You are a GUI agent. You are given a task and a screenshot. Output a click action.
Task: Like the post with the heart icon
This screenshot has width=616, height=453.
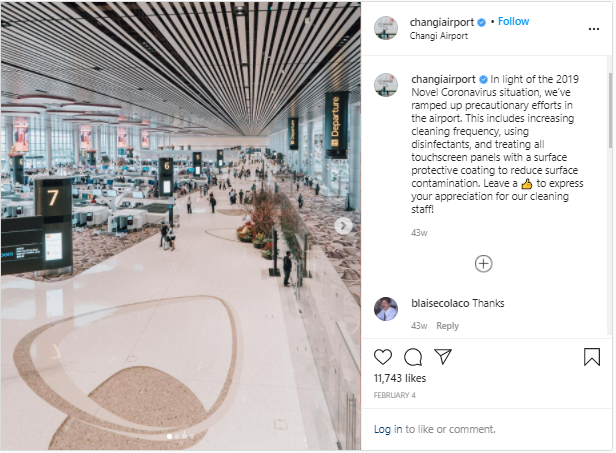click(x=383, y=357)
